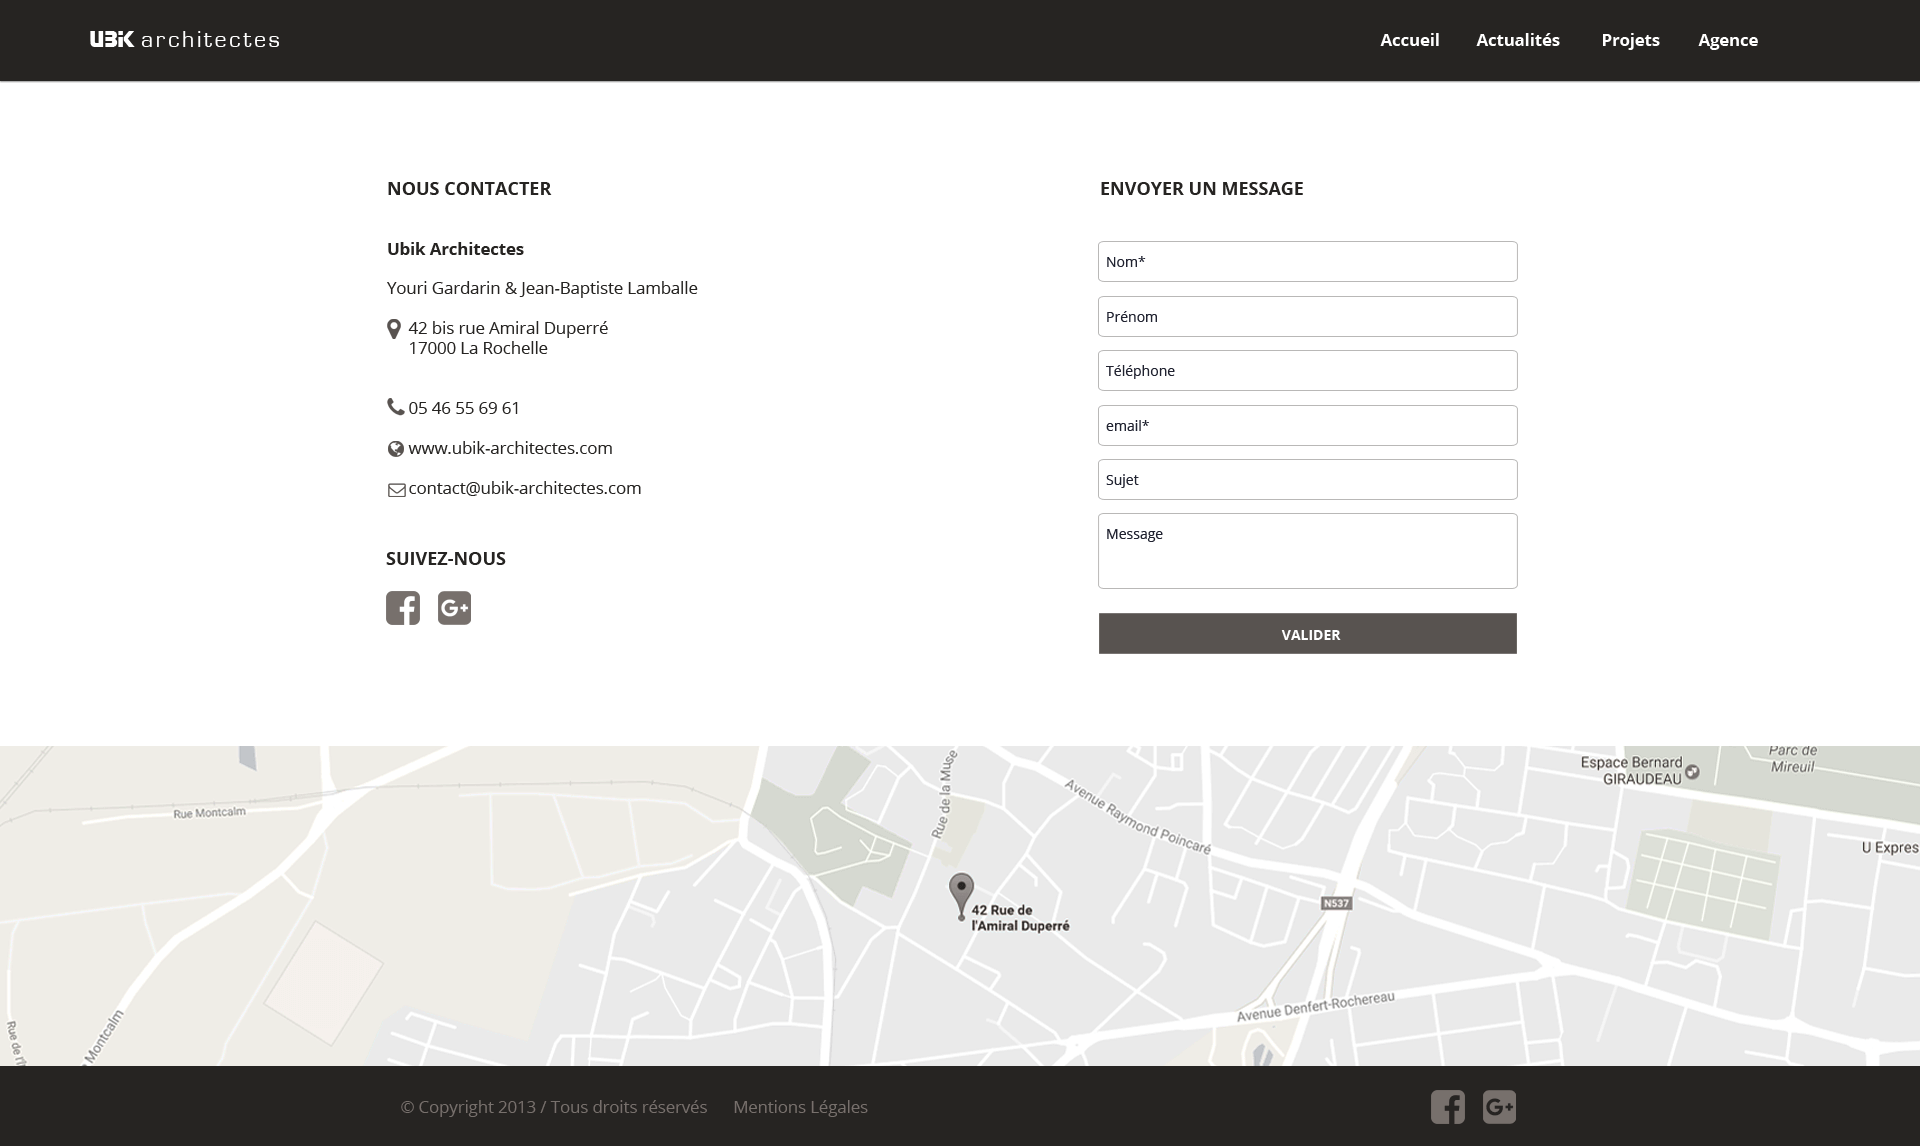The height and width of the screenshot is (1146, 1920).
Task: Click the contact@ubik-architectes.com email link
Action: pyautogui.click(x=524, y=488)
